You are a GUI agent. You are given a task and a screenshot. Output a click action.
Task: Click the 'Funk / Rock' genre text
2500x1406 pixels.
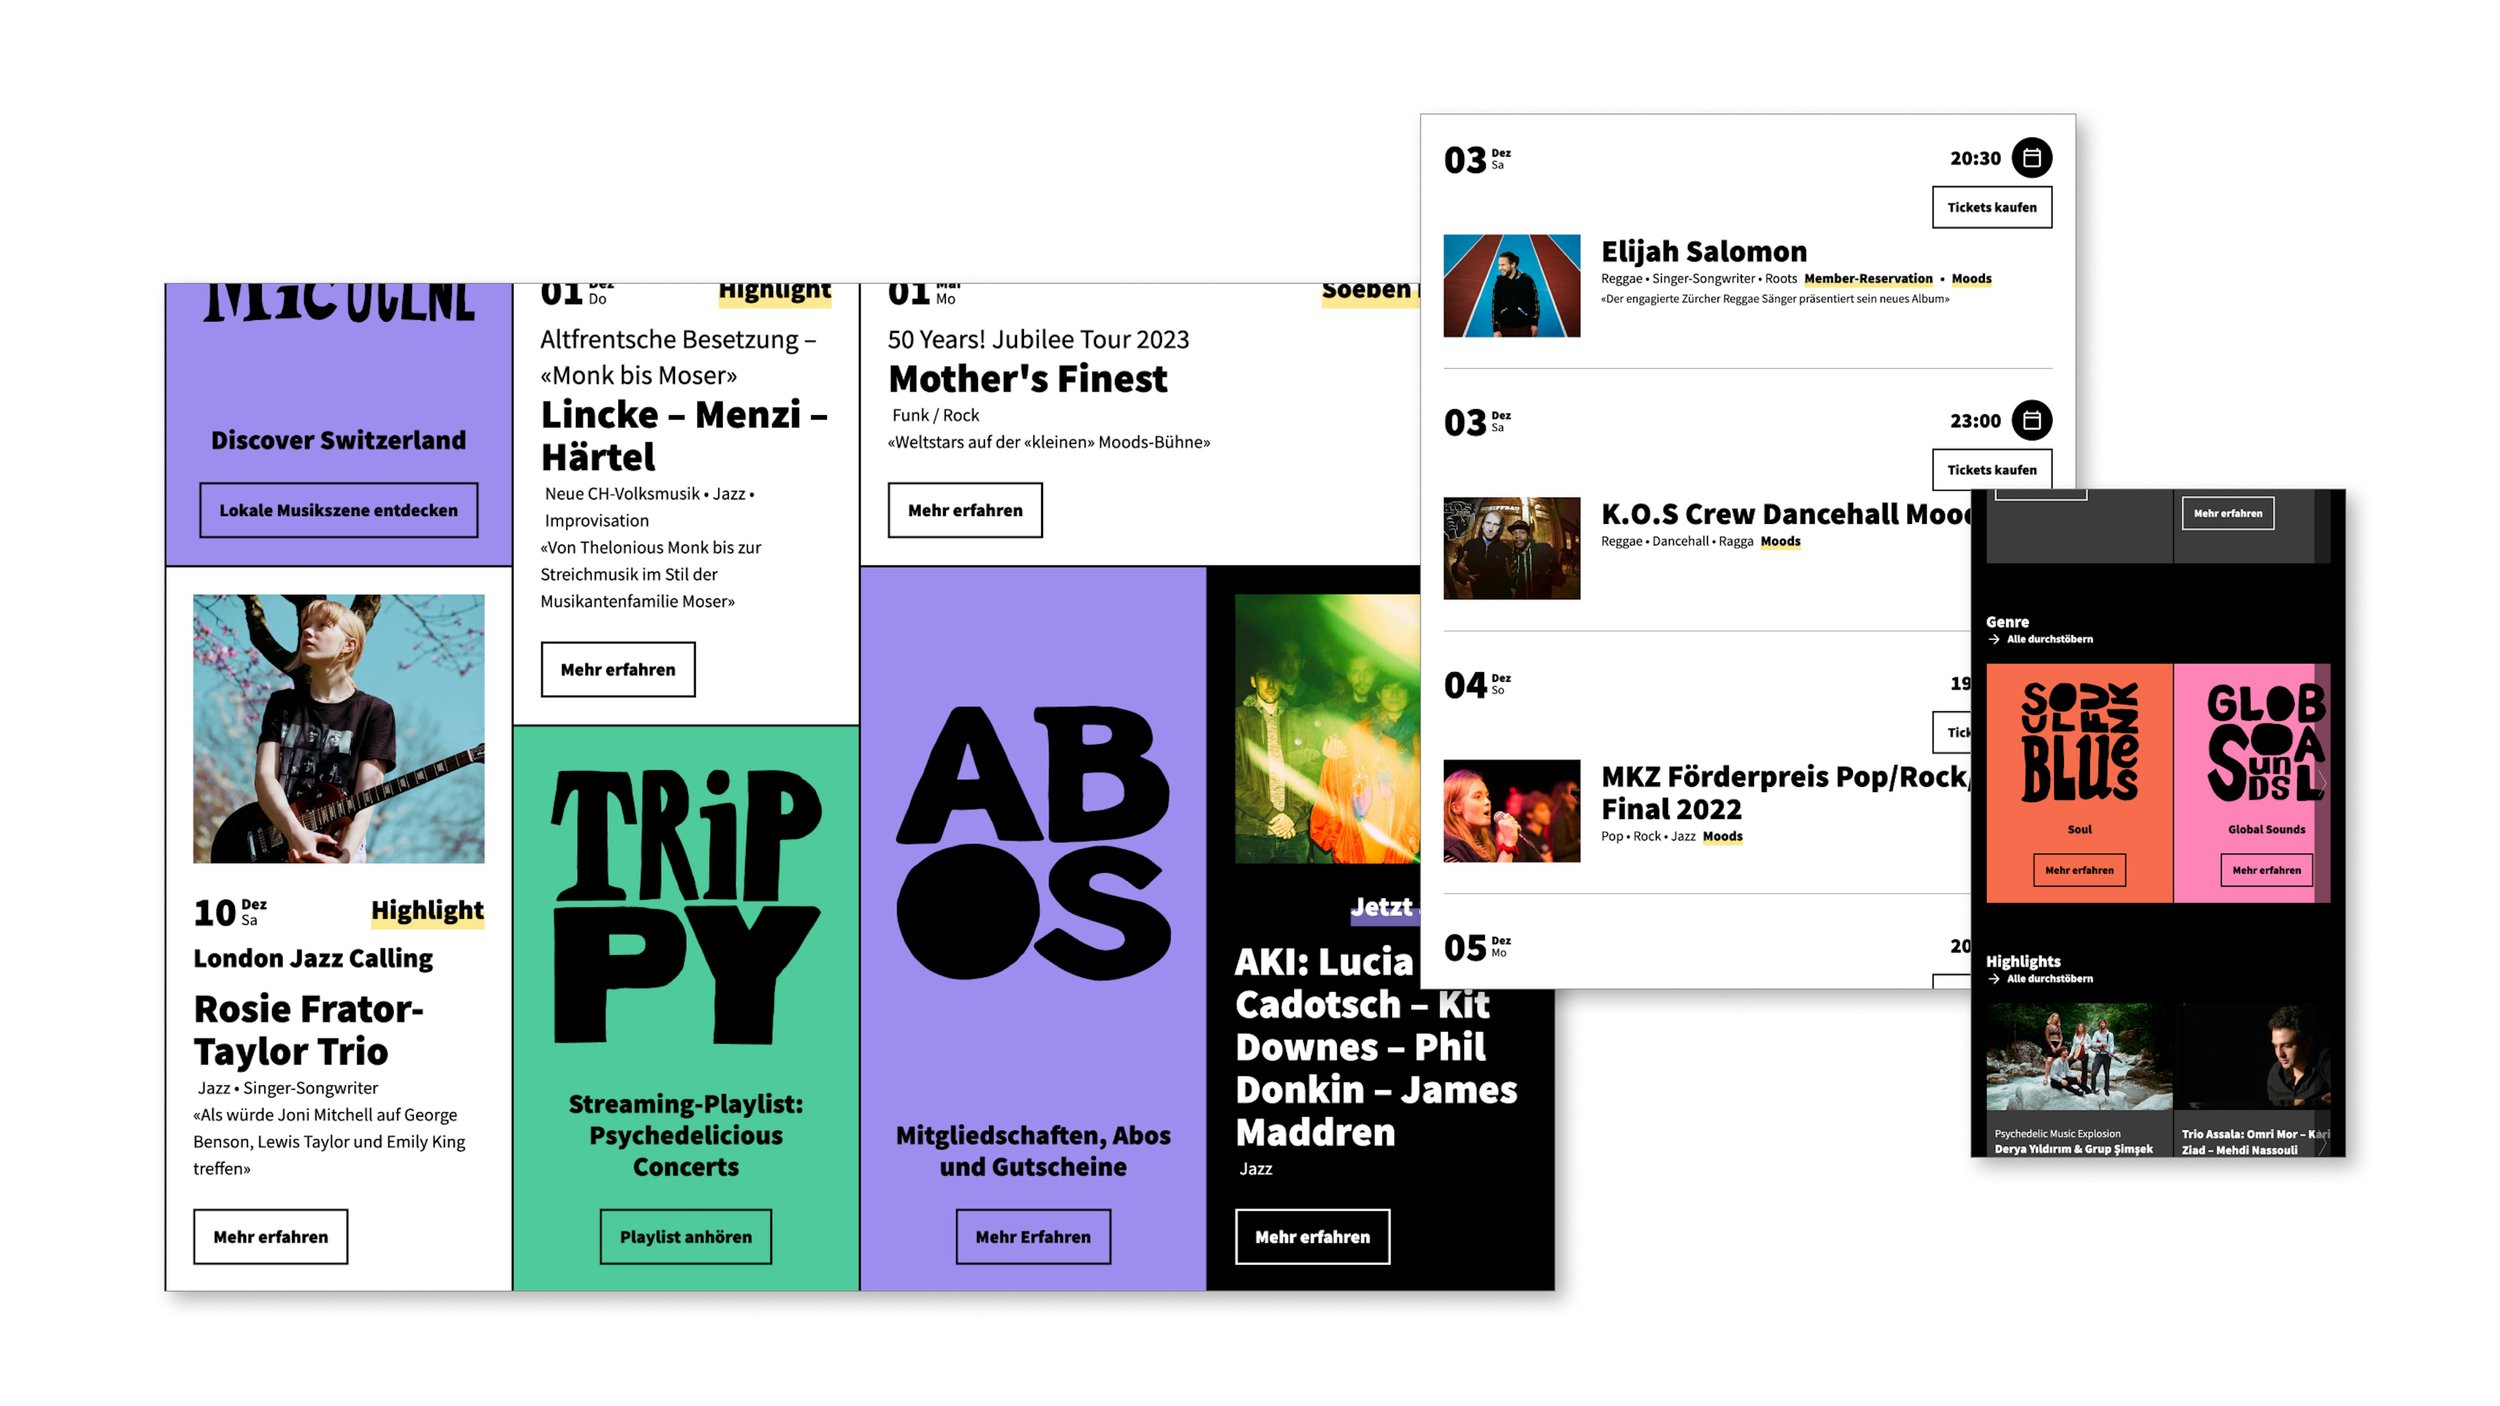click(x=935, y=415)
